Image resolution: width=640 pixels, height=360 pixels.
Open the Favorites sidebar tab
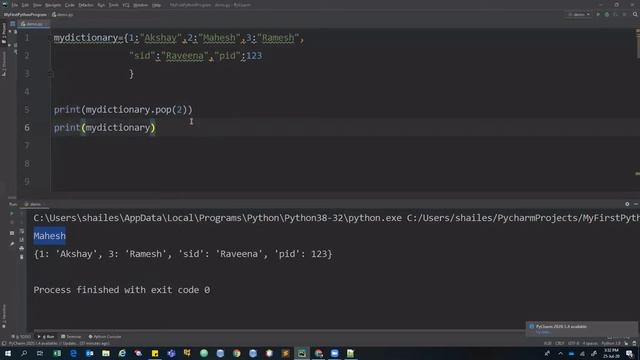click(x=4, y=316)
